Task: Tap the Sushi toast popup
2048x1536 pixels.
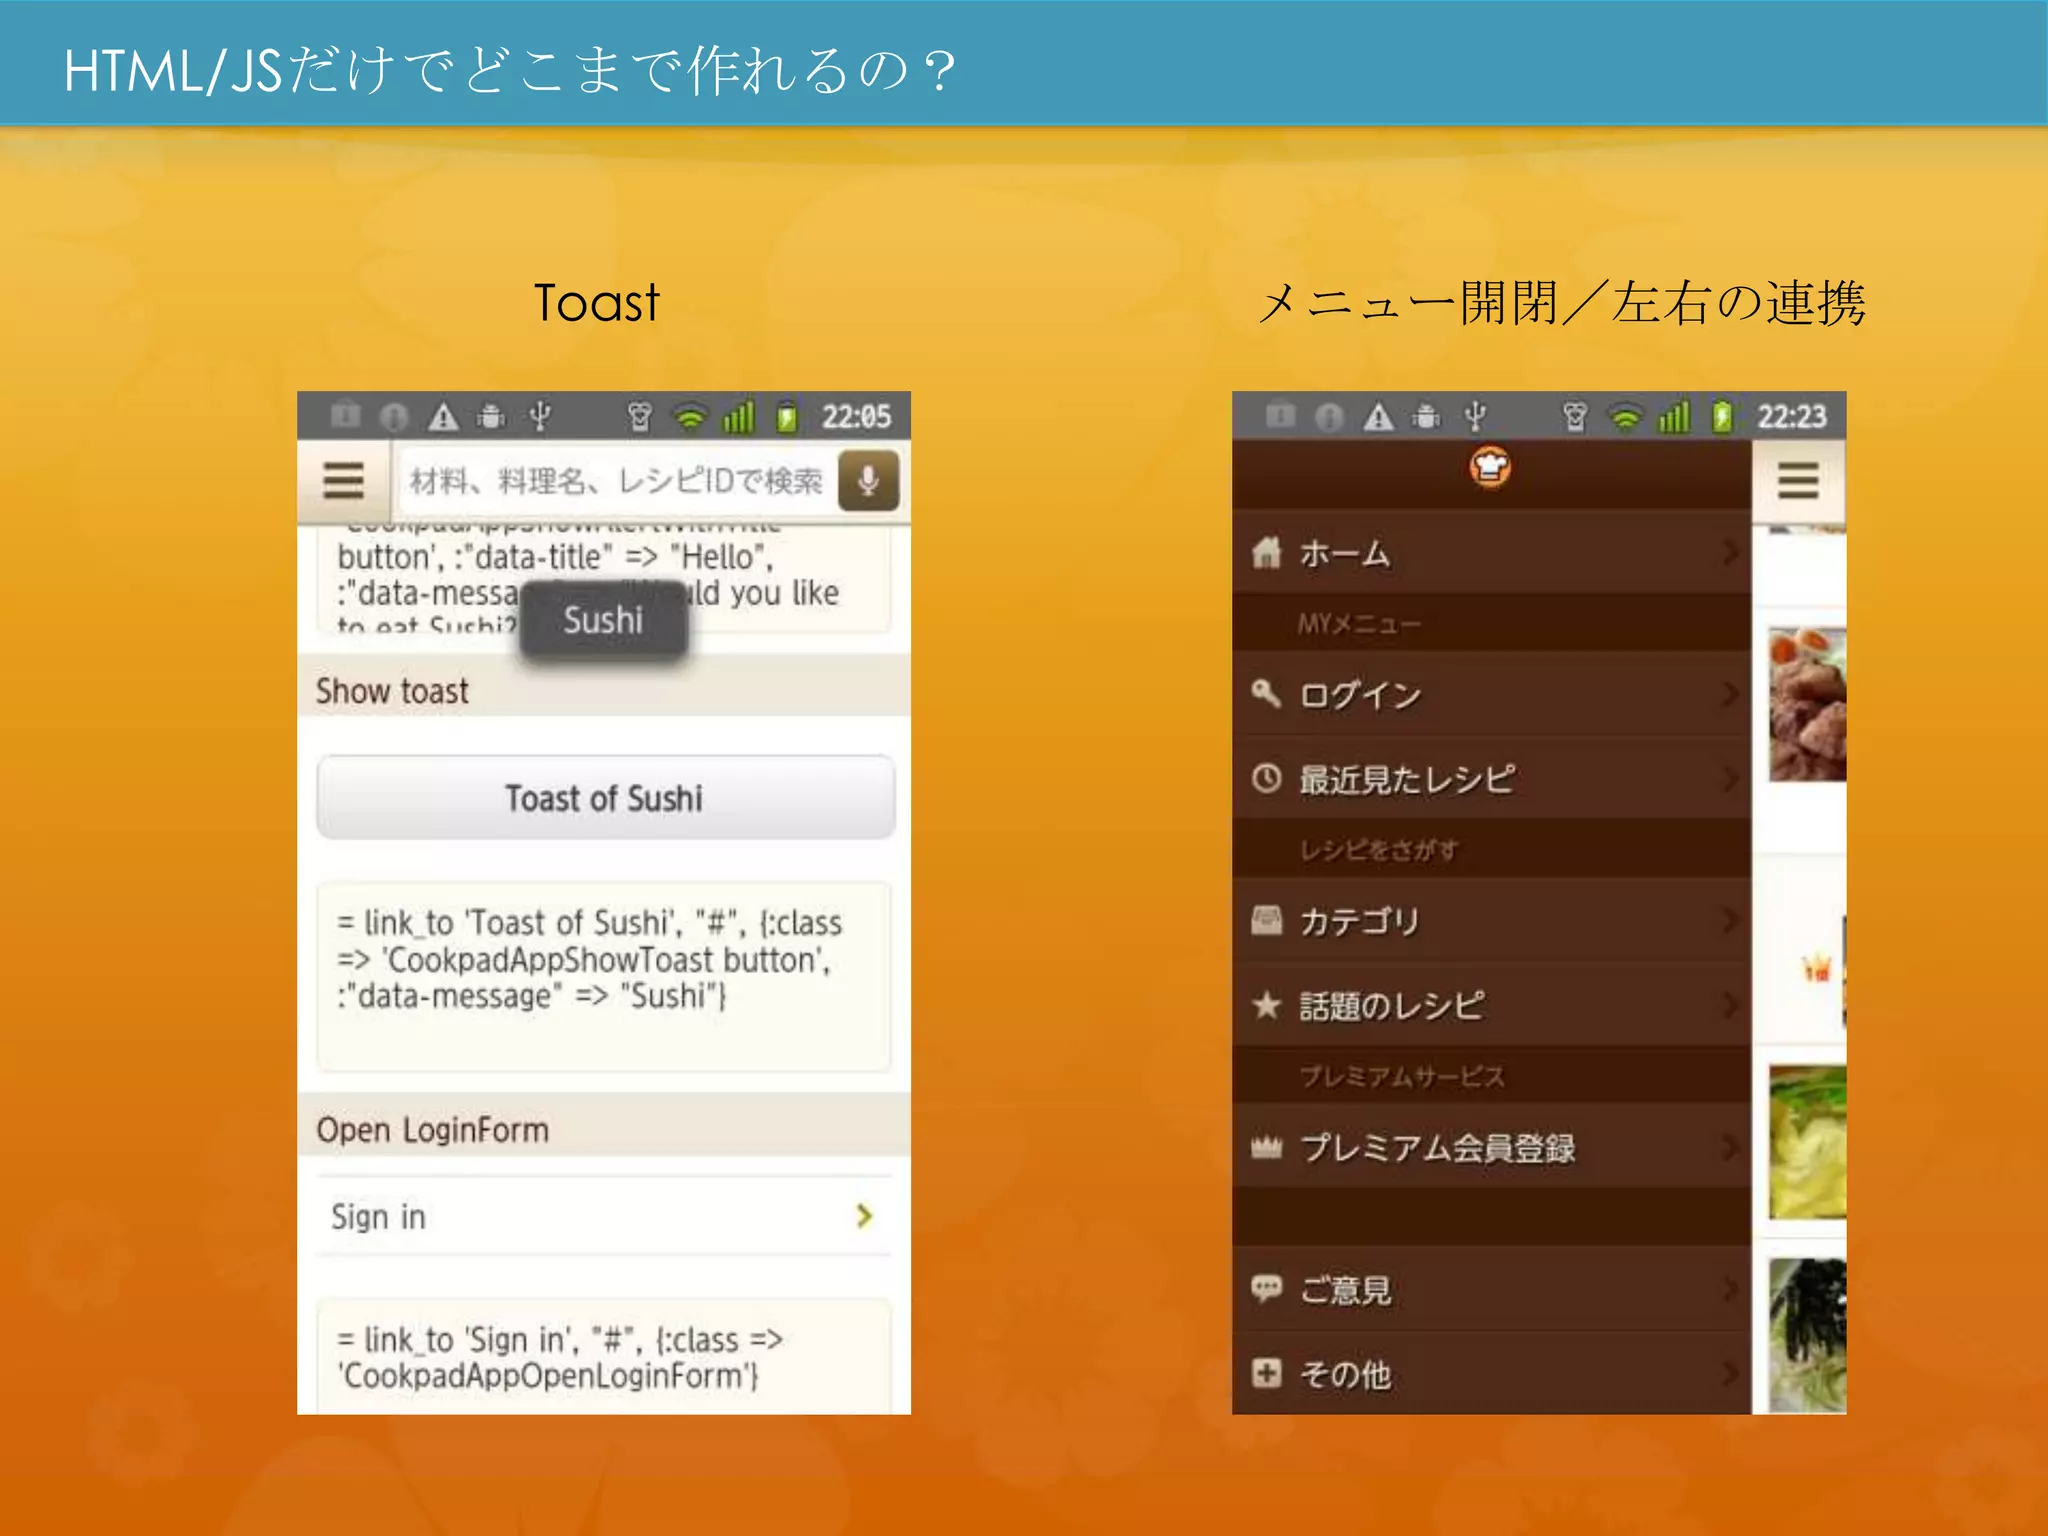Action: 604,620
